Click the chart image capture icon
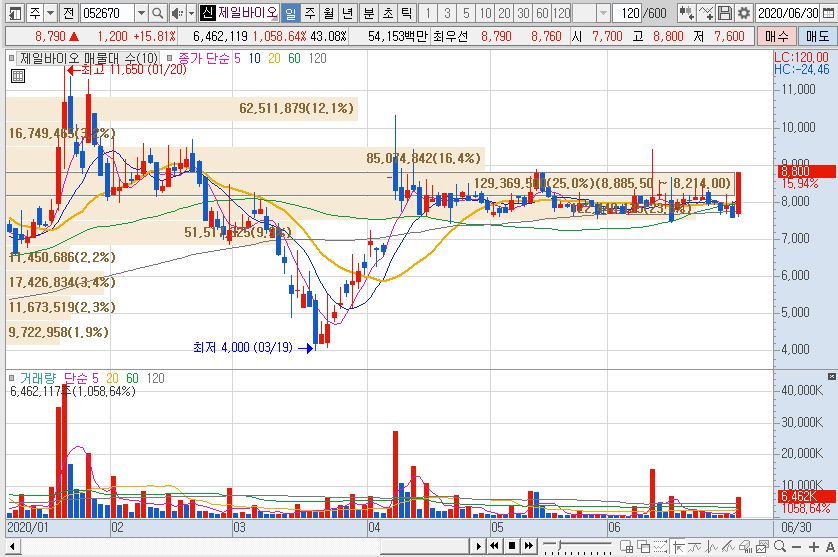The width and height of the screenshot is (838, 557). pos(762,546)
